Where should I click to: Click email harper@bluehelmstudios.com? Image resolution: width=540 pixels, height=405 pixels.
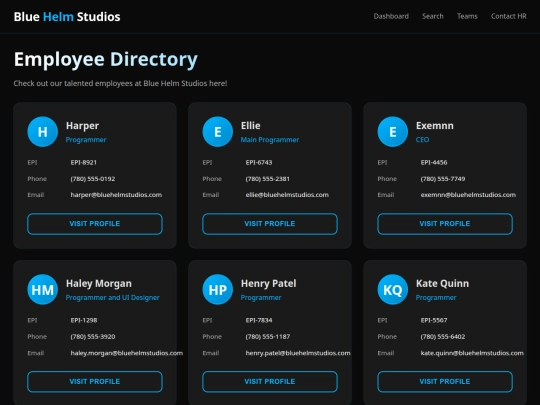click(x=116, y=195)
